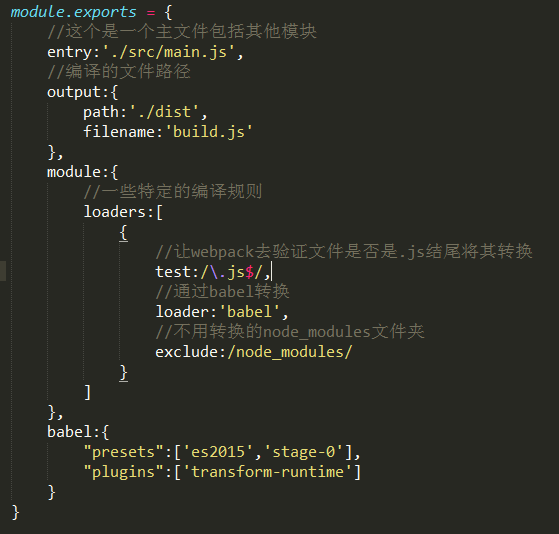Image resolution: width=559 pixels, height=534 pixels.
Task: Click the test regex /\.js$/
Action: tap(231, 272)
